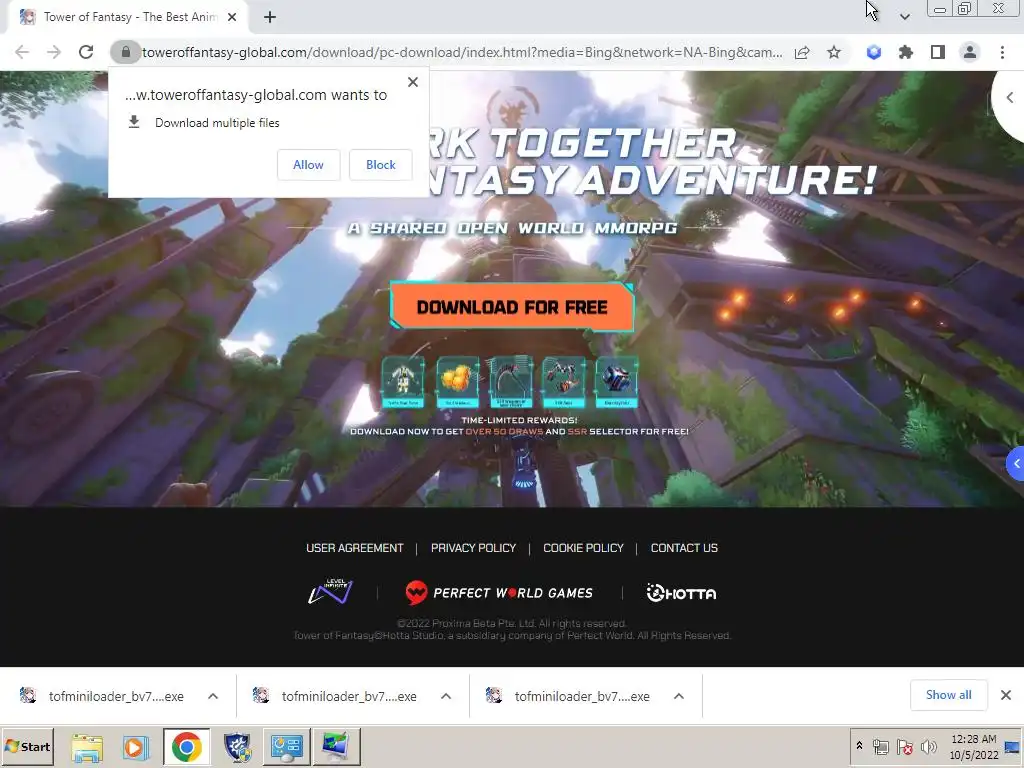
Task: Launch media player from taskbar
Action: click(136, 747)
